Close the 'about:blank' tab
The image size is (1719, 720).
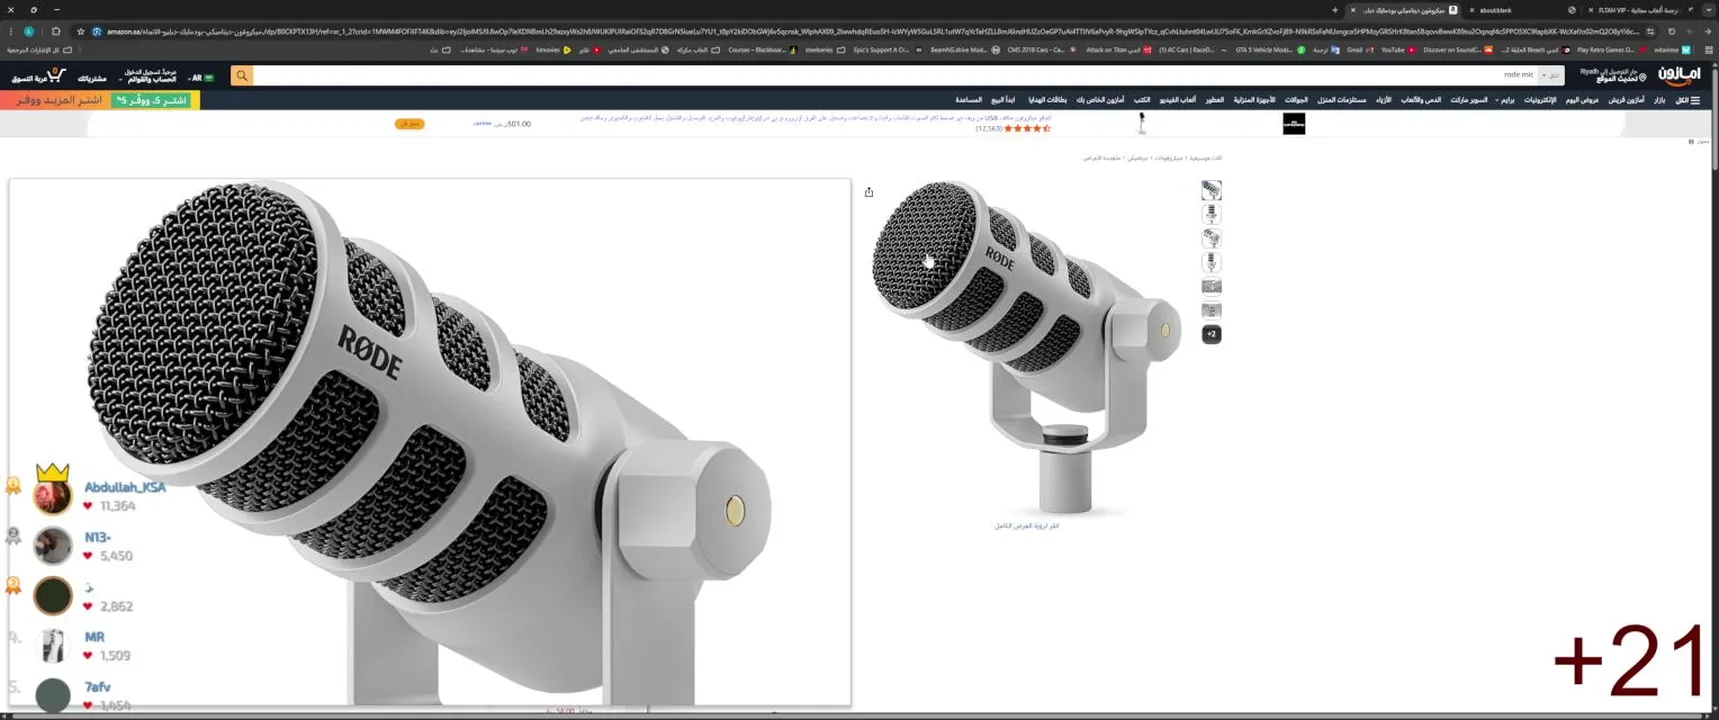coord(1472,10)
